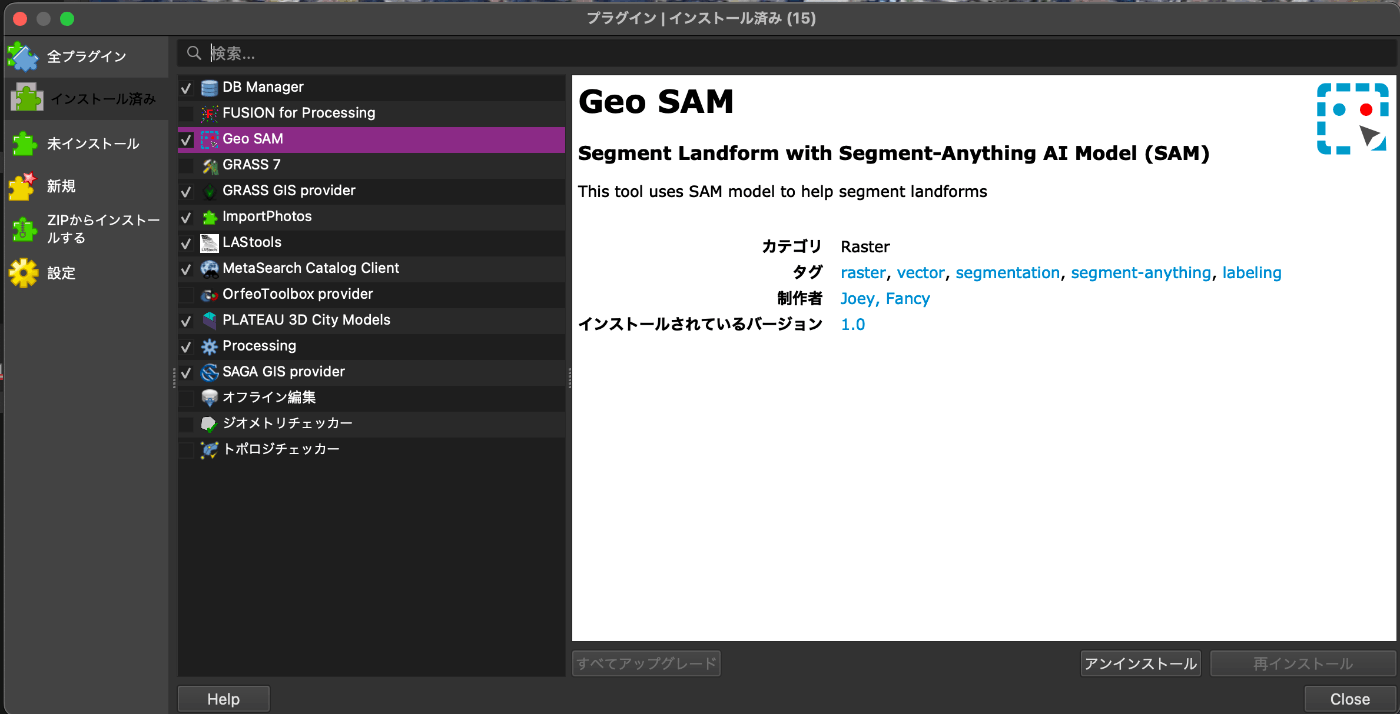
Task: Click the LAStools plugin icon
Action: pyautogui.click(x=209, y=243)
